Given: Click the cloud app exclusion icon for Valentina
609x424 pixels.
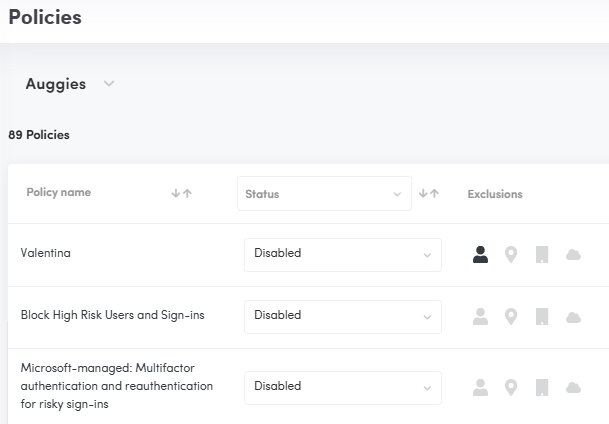Looking at the screenshot, I should coord(573,255).
